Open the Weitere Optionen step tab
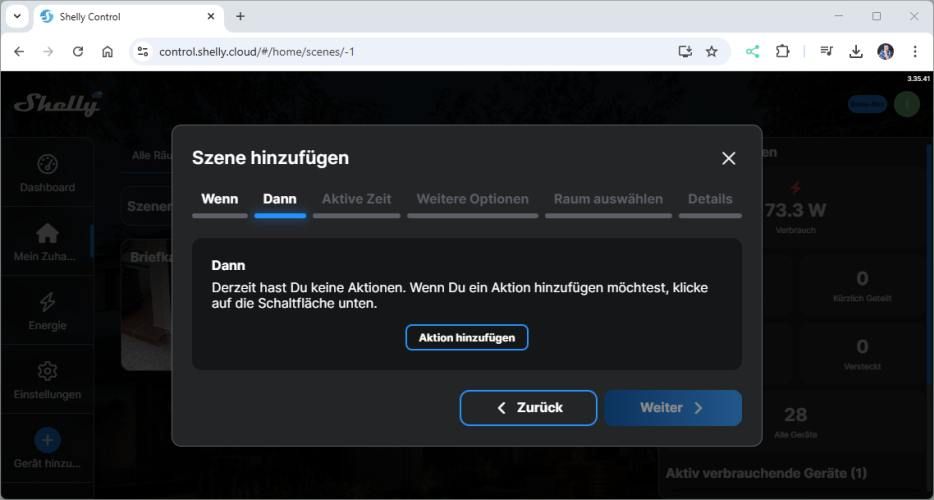The image size is (934, 500). [x=472, y=199]
